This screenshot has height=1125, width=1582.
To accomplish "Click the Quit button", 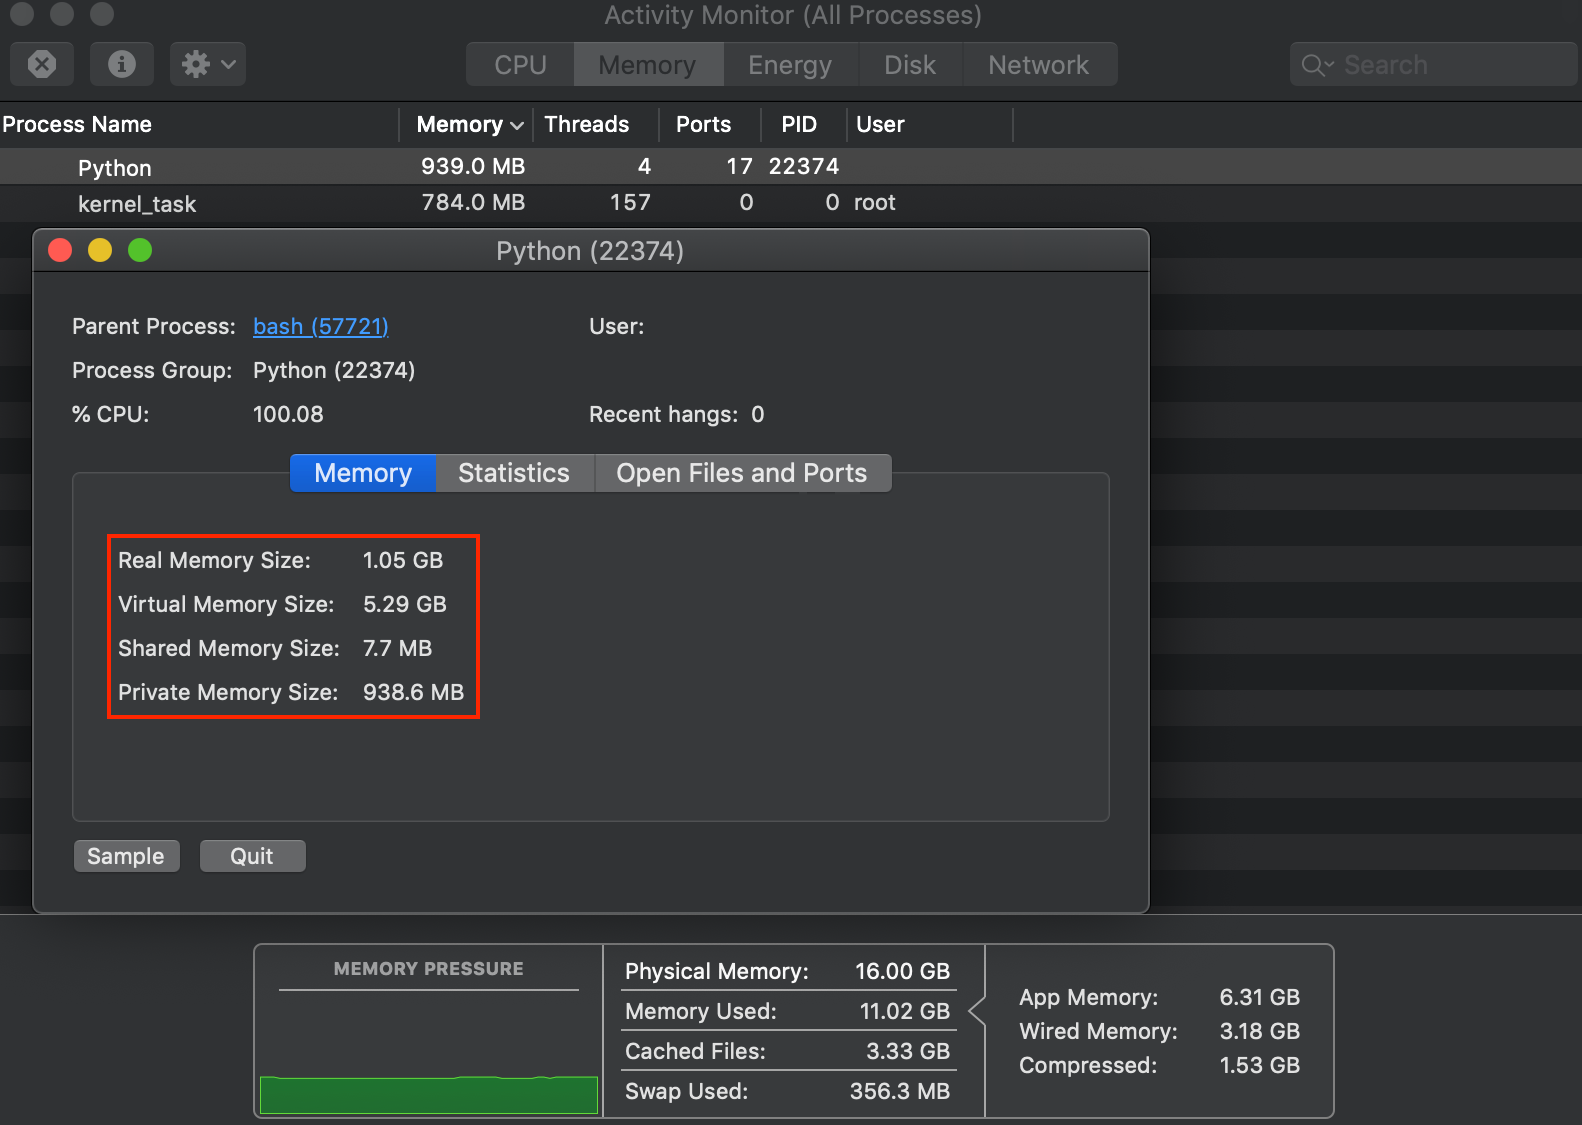I will point(252,856).
